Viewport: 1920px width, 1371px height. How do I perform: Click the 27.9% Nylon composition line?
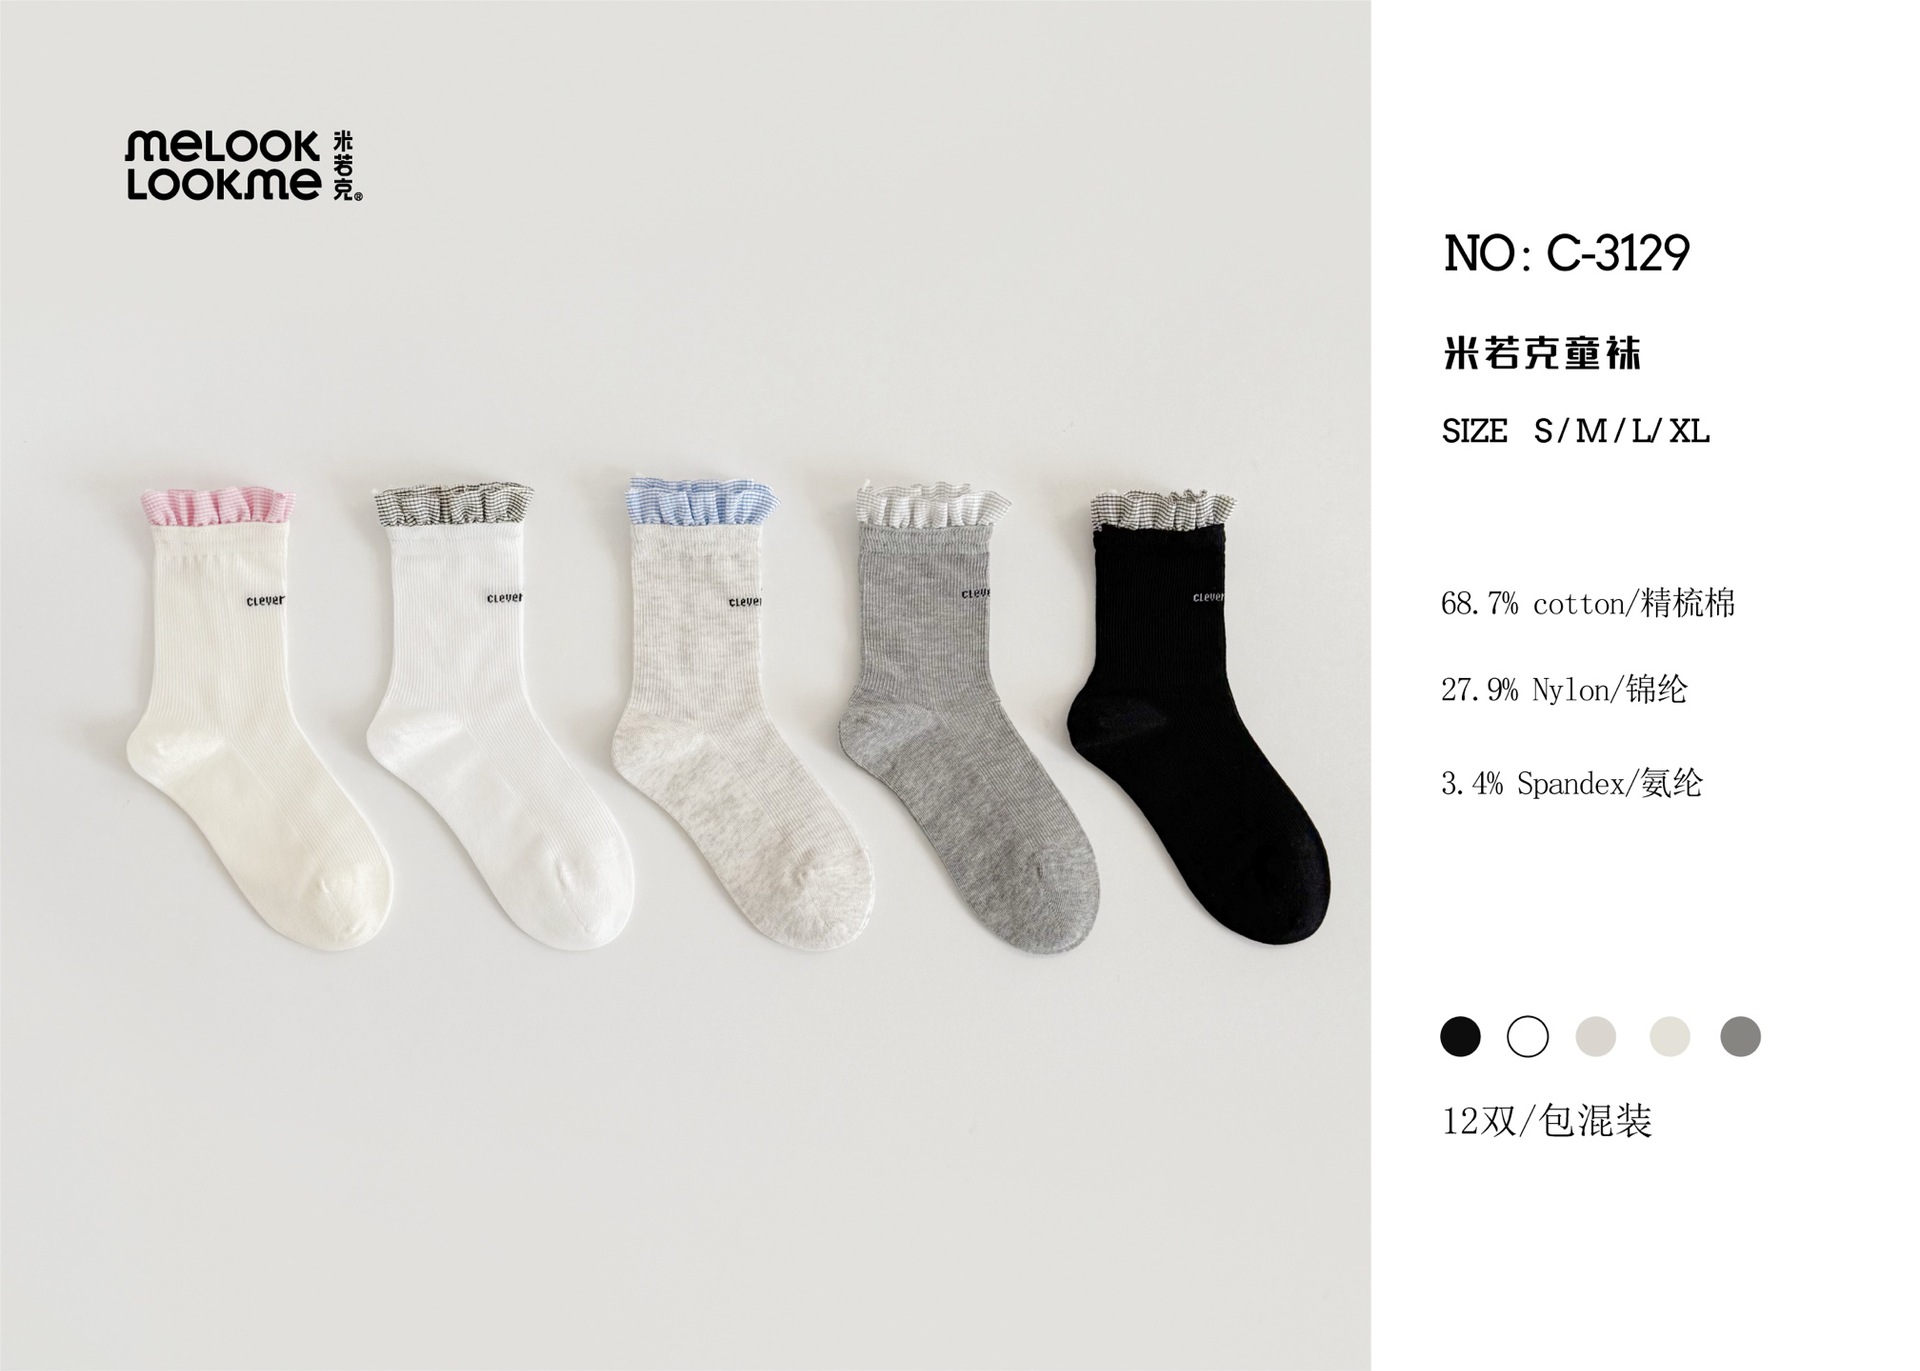click(1564, 689)
